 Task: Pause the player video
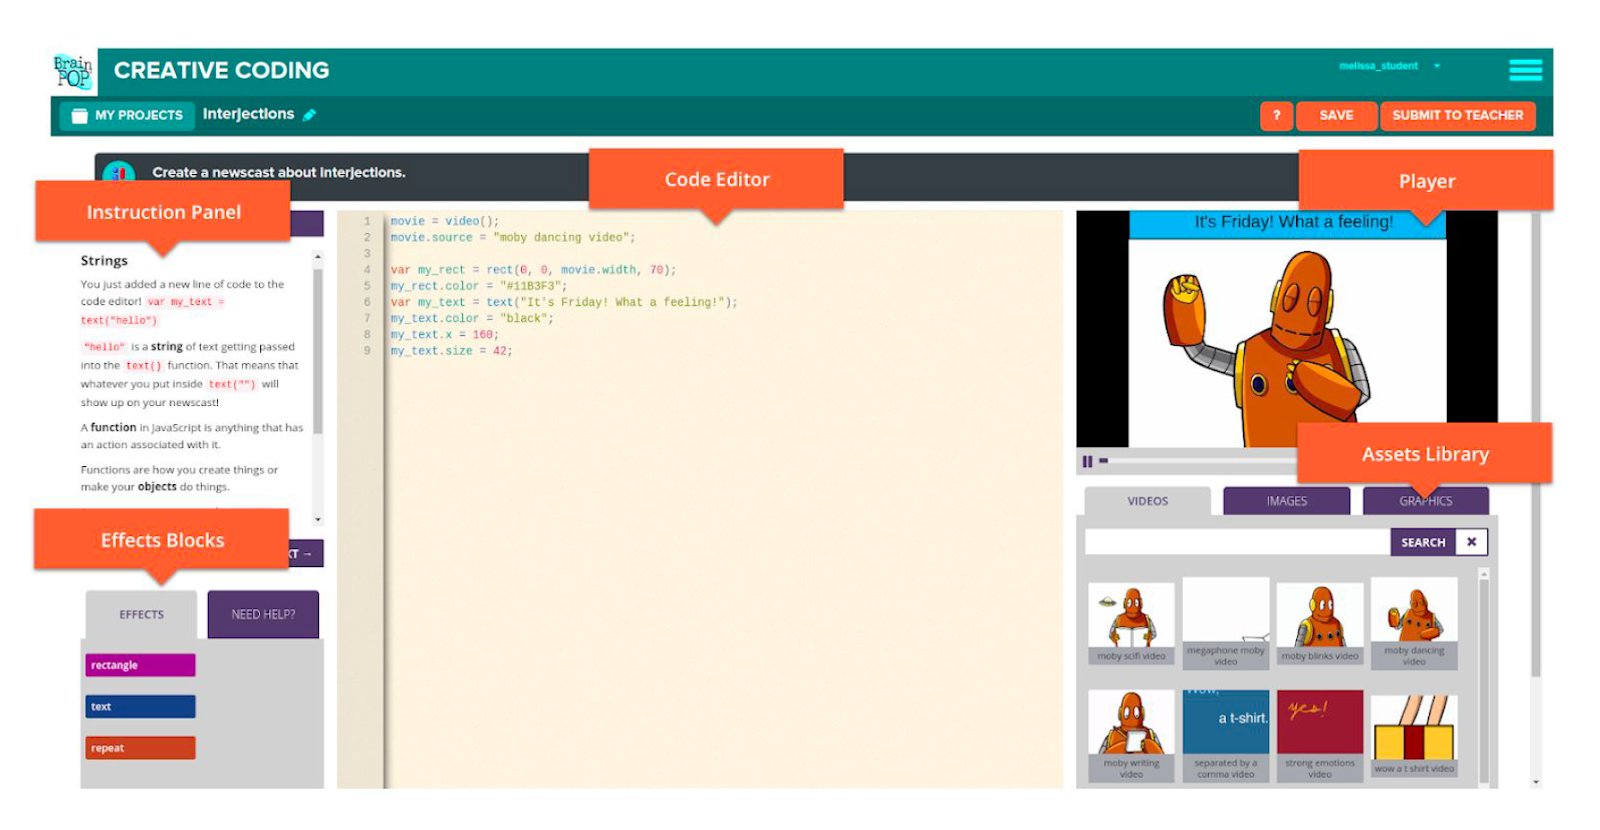click(x=1087, y=462)
